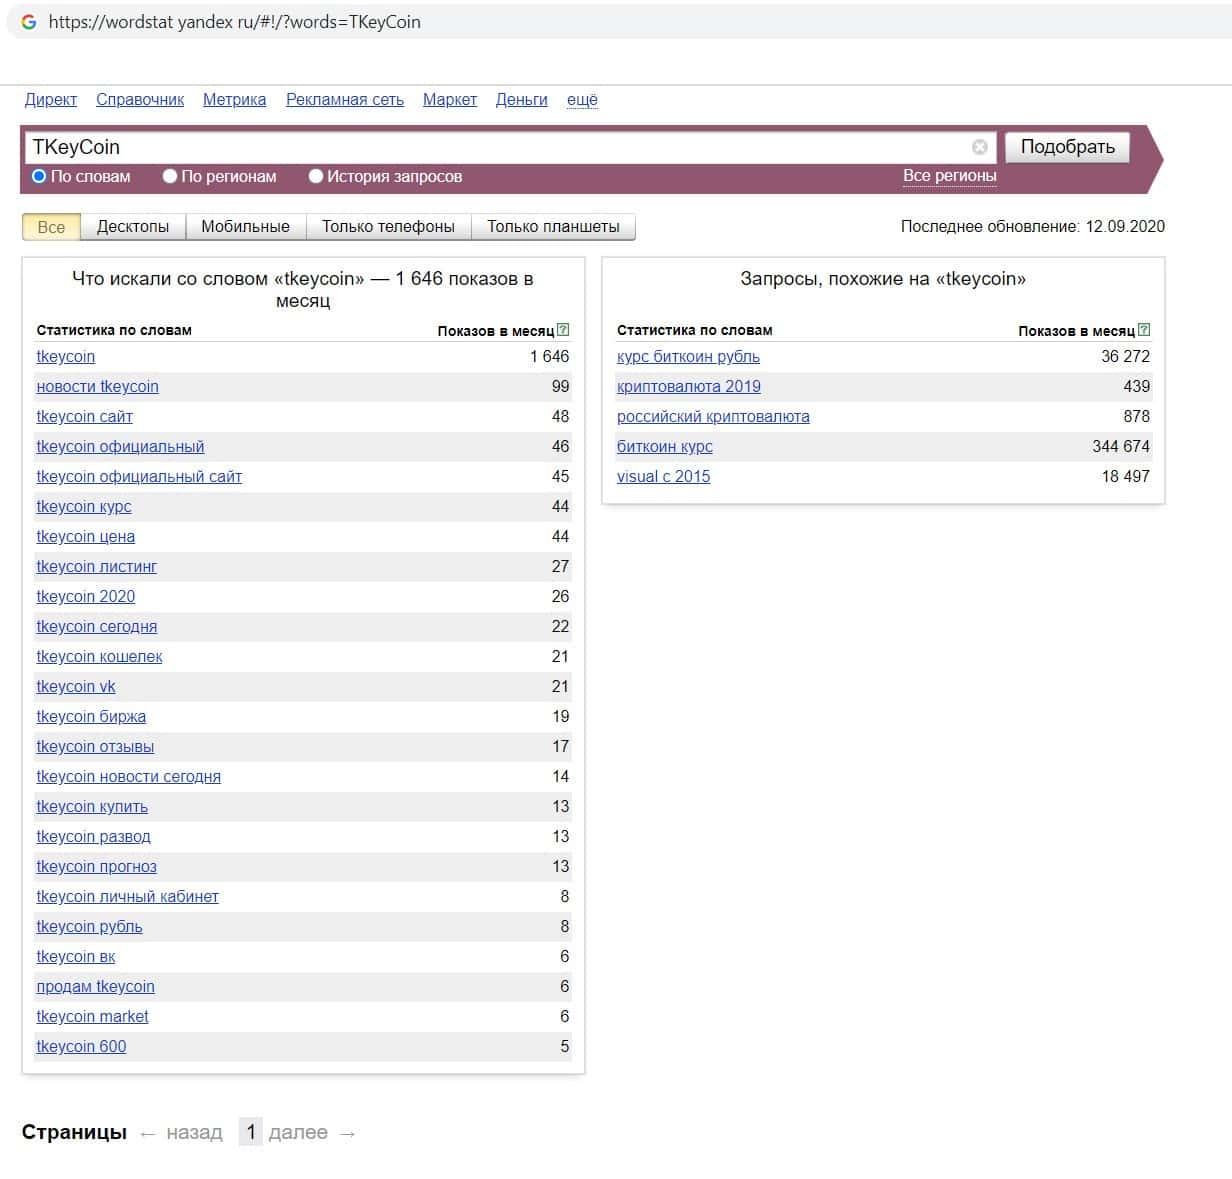
Task: Switch to the "Мобильные" tab
Action: click(245, 227)
